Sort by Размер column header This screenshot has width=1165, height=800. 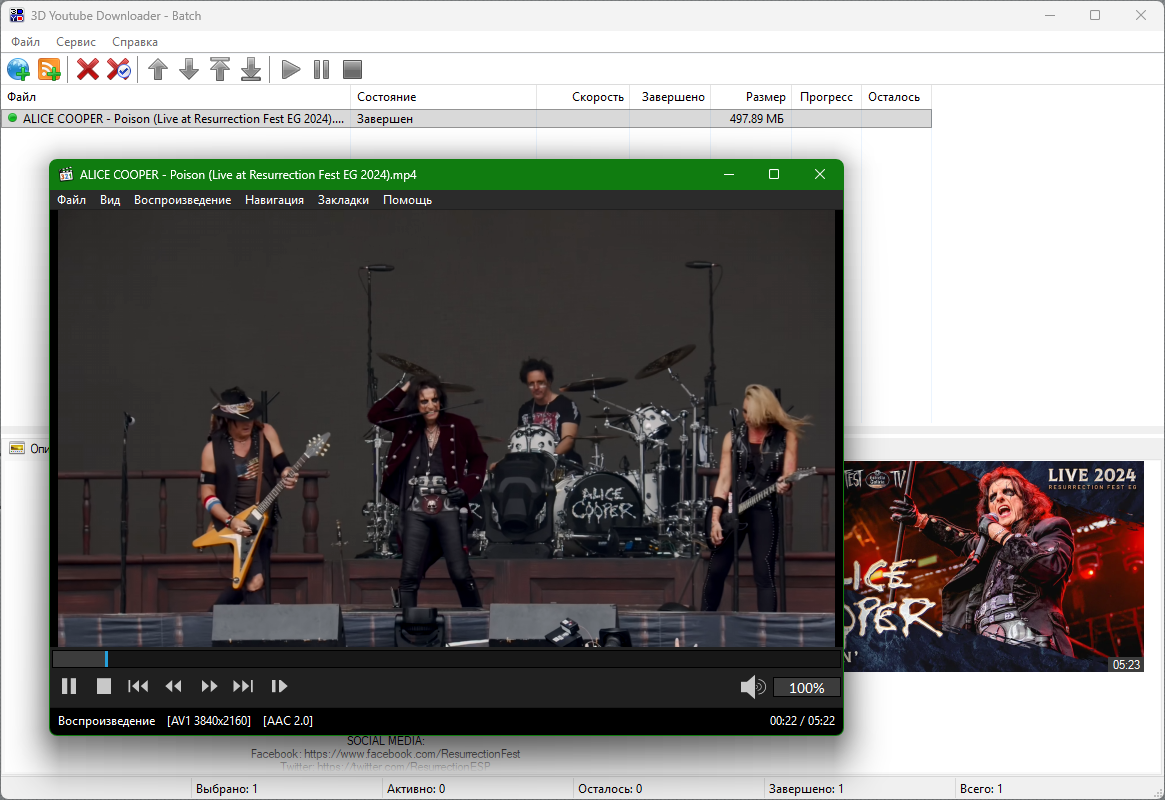tap(751, 97)
